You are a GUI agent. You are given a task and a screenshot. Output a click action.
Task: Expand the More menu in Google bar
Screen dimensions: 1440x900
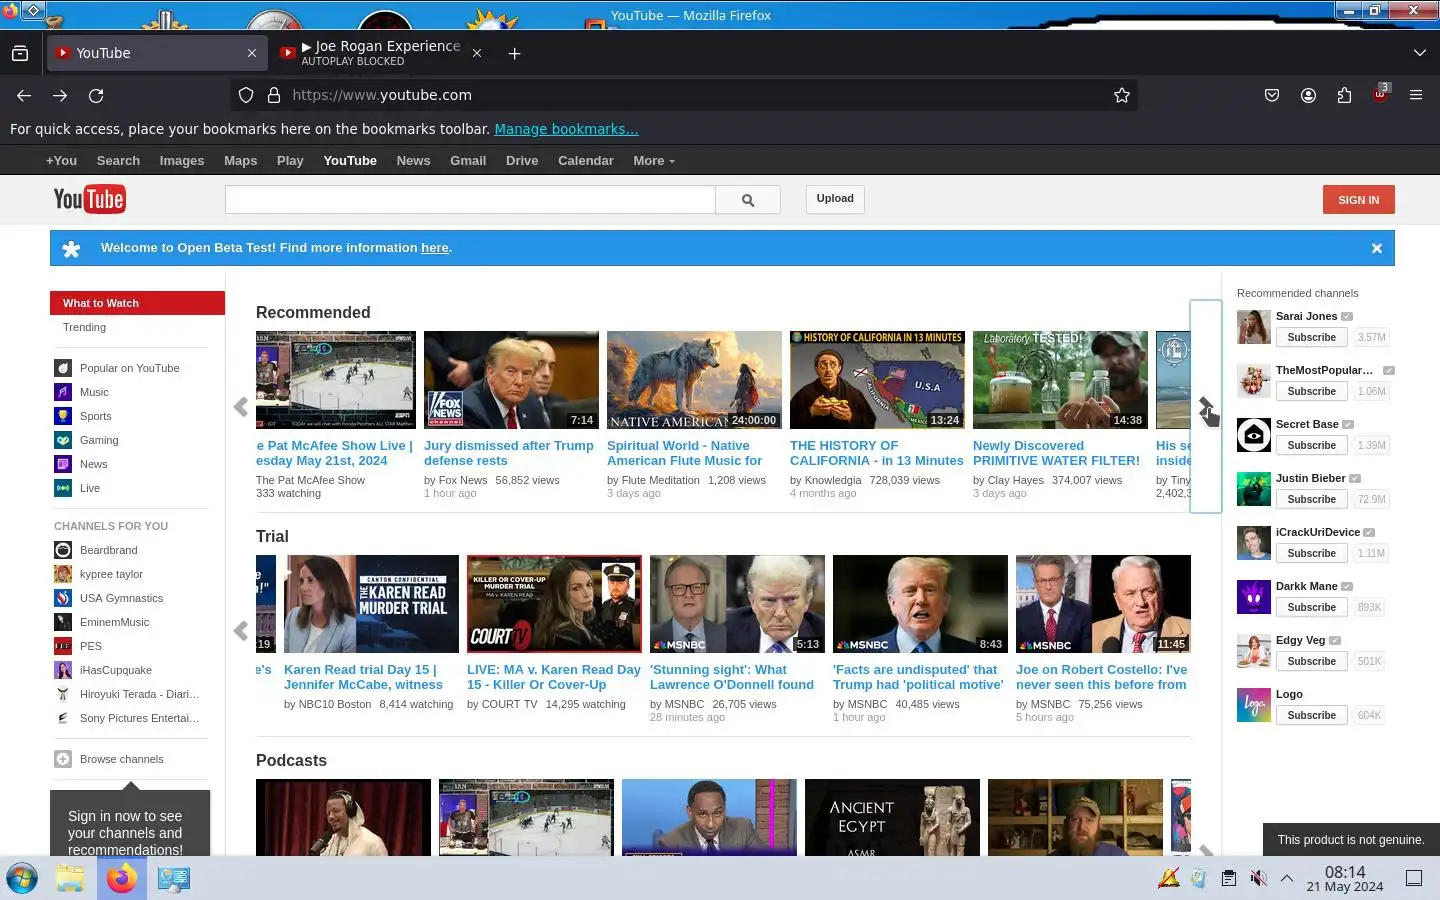654,160
